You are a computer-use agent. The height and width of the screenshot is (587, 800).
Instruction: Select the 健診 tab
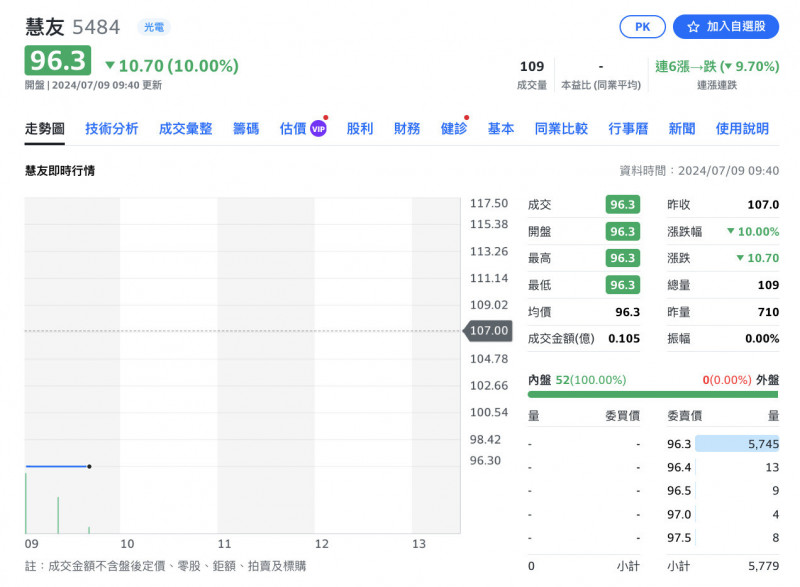pos(454,129)
